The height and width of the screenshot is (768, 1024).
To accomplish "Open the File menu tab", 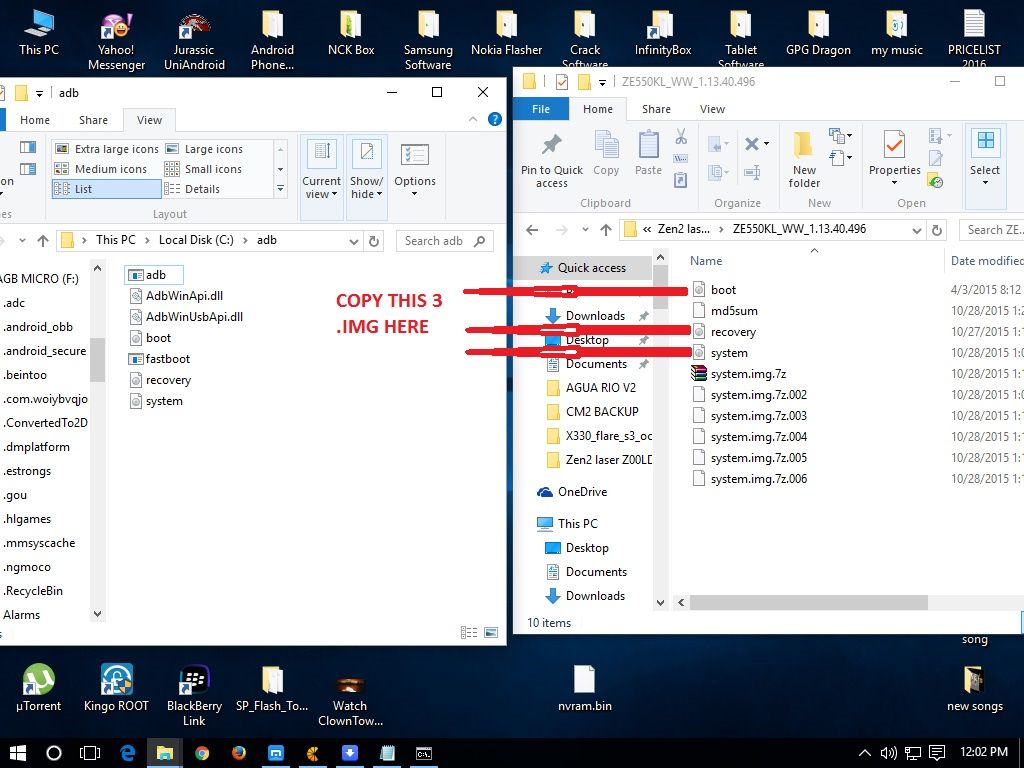I will click(x=541, y=109).
